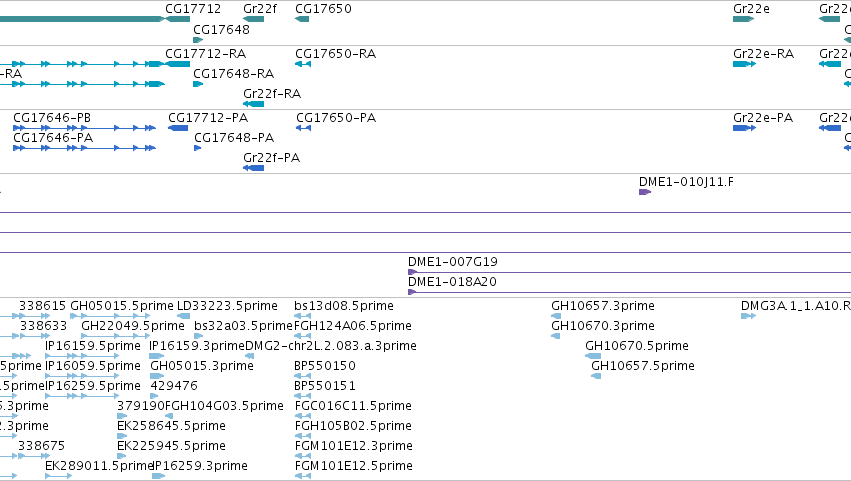The width and height of the screenshot is (851, 481).
Task: Click the IP16059.5prime EST label
Action: tap(93, 366)
